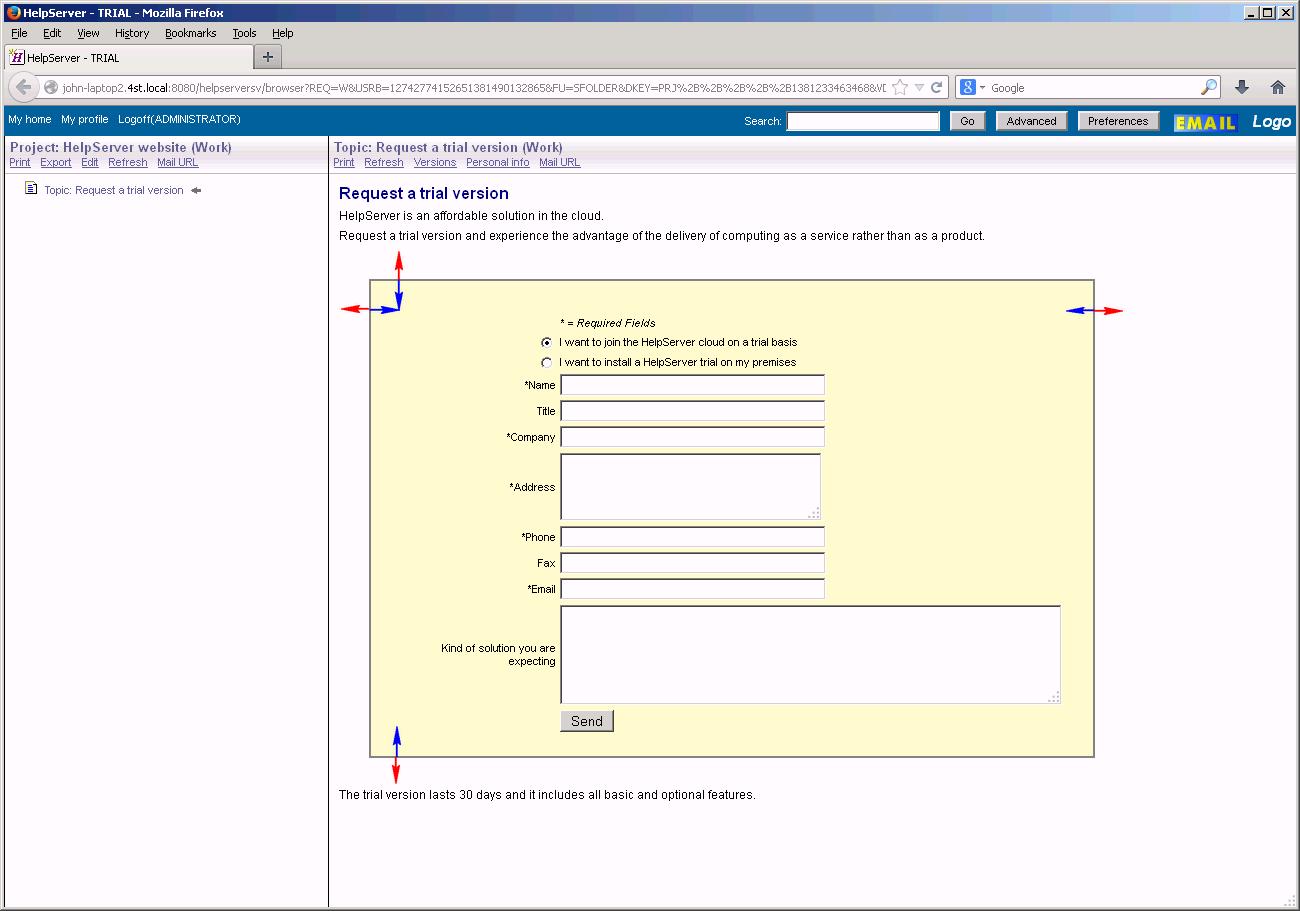
Task: Click the Advanced search button
Action: tap(1031, 120)
